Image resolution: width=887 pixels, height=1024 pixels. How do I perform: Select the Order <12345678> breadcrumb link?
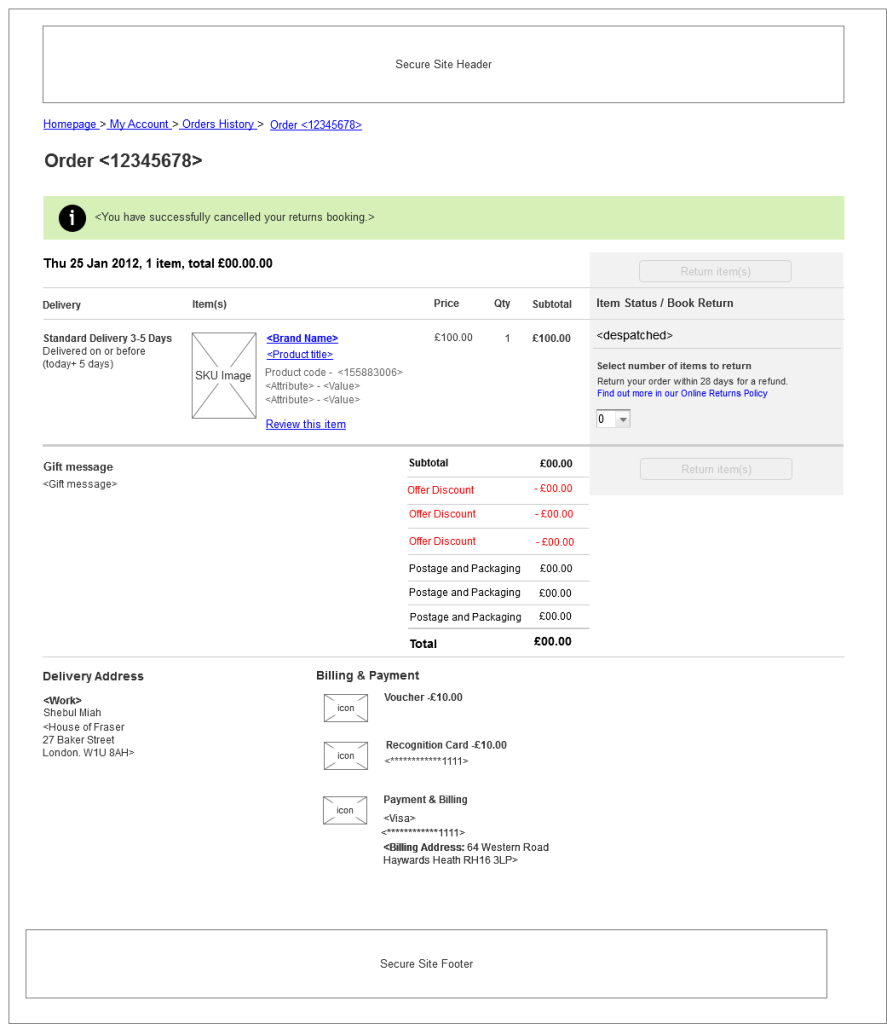click(315, 124)
